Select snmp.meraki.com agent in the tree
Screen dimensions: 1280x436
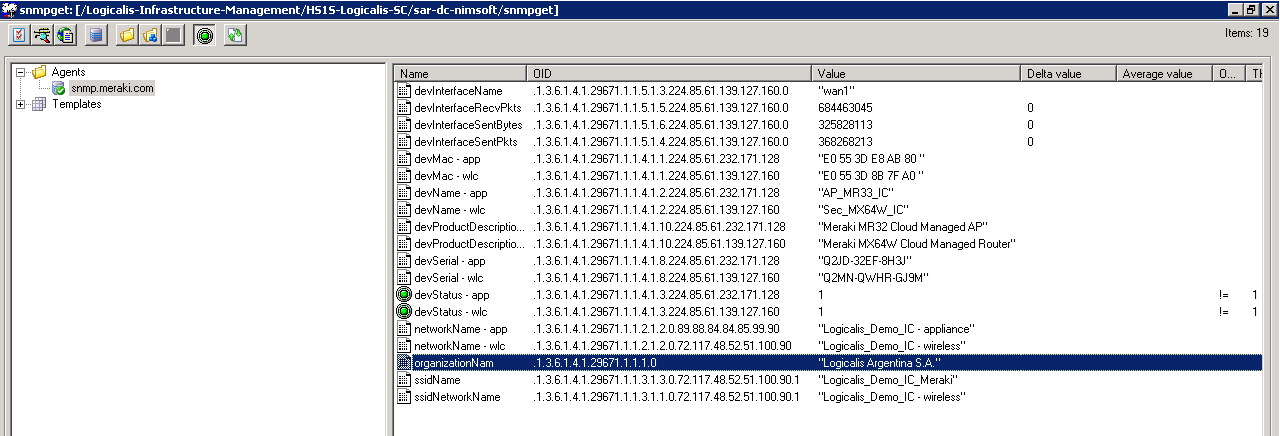click(112, 88)
